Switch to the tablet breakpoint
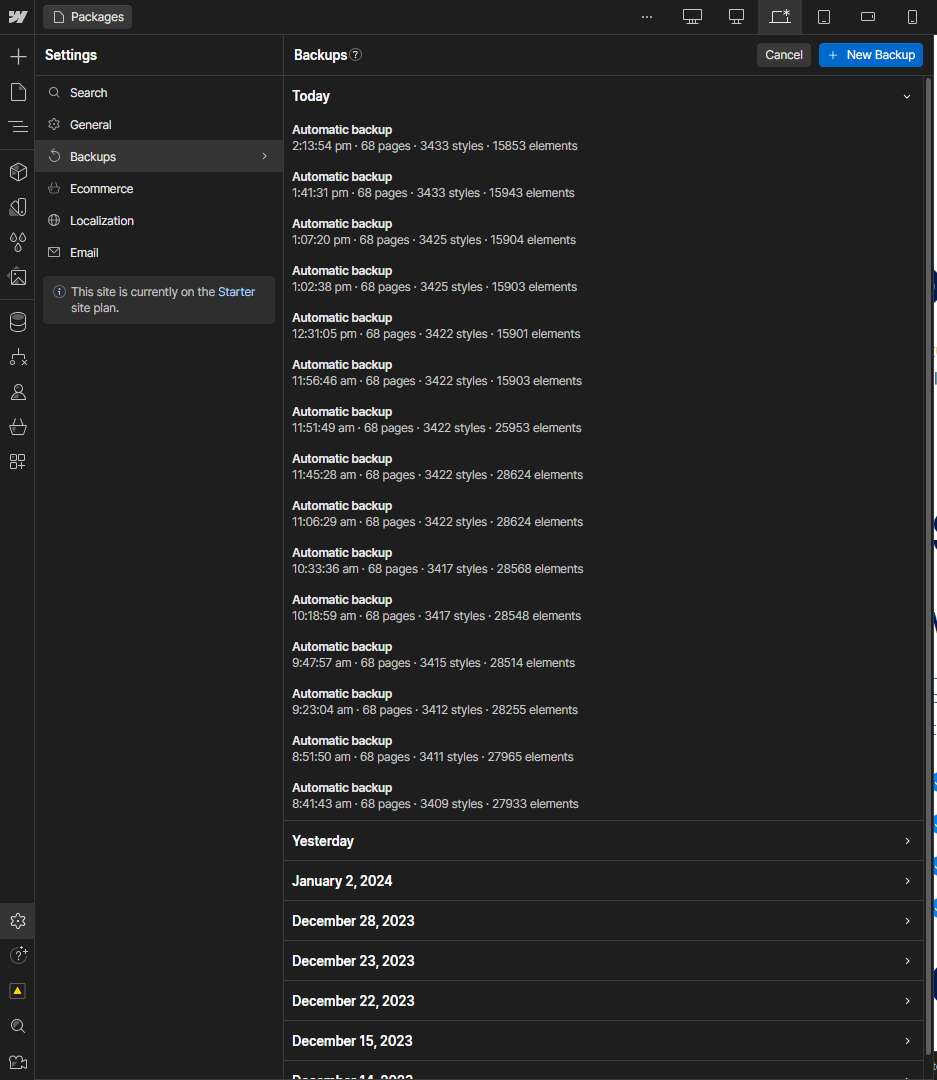Image resolution: width=937 pixels, height=1080 pixels. point(824,17)
